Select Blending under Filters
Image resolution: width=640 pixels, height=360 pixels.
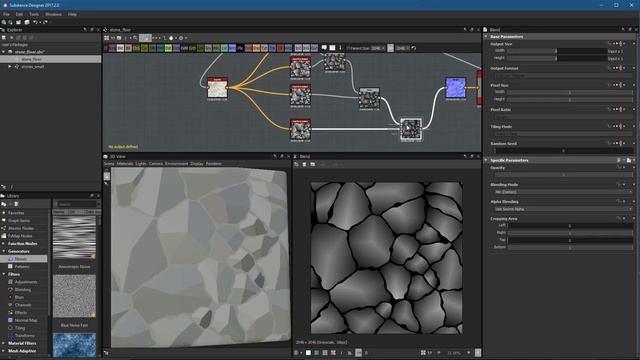pos(22,290)
